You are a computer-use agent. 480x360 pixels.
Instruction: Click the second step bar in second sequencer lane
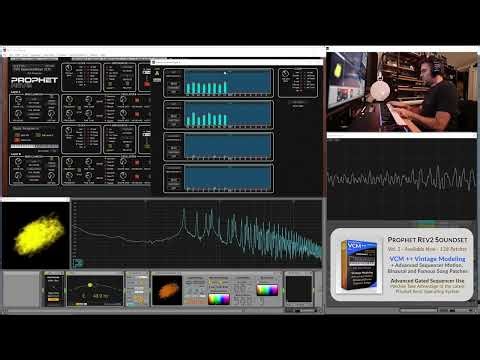pos(194,119)
